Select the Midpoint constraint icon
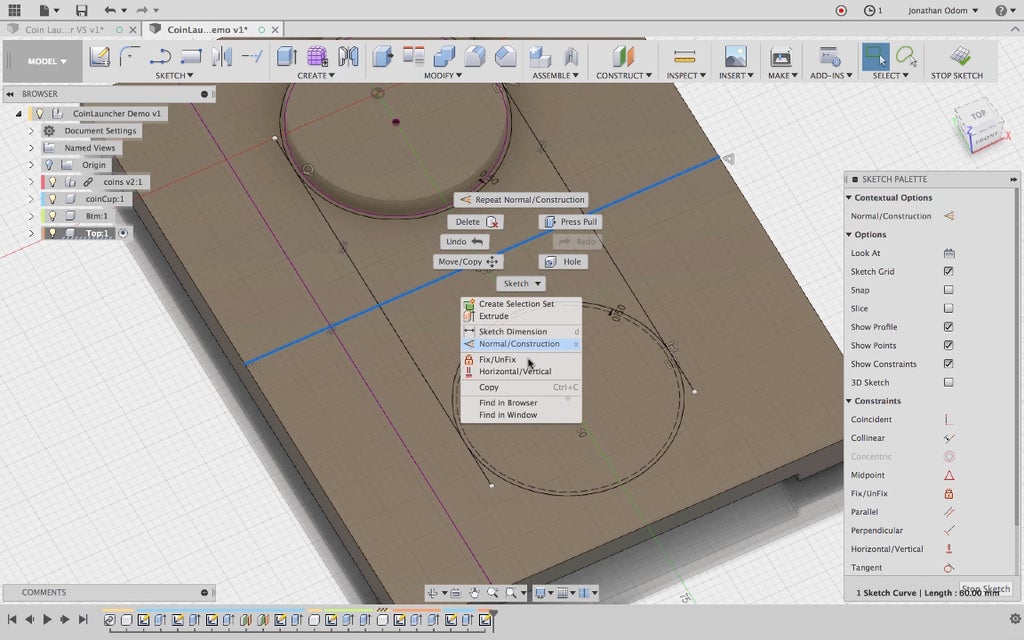Viewport: 1024px width, 640px height. pos(949,476)
